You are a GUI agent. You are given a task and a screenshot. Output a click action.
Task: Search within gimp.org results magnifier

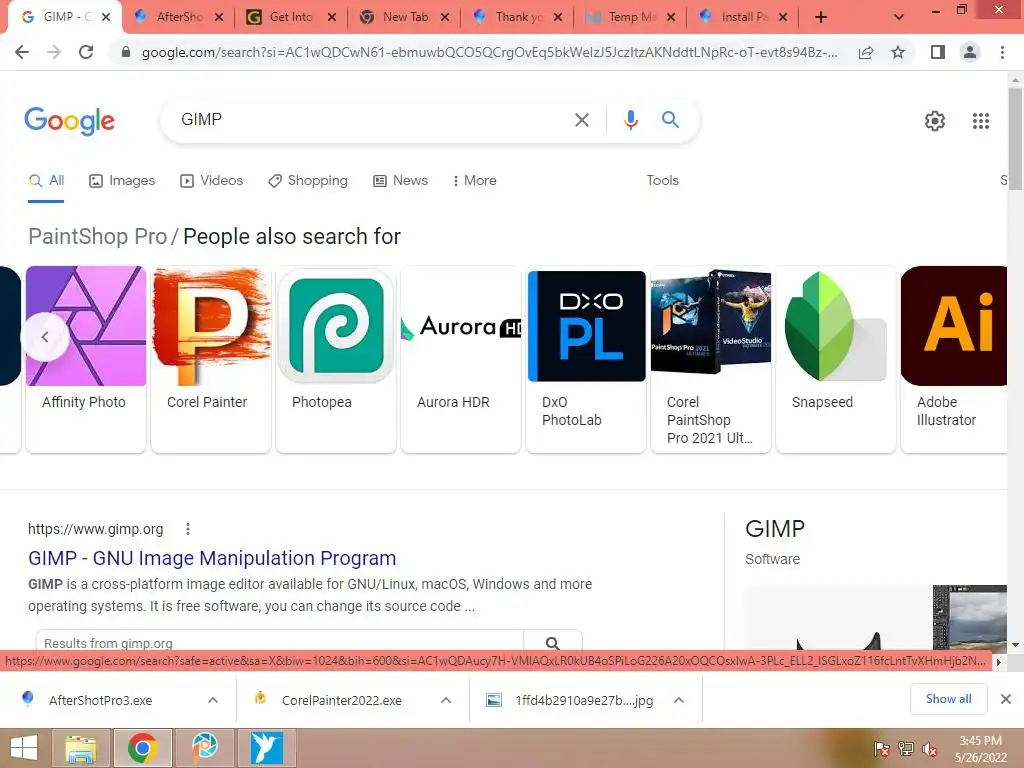(552, 643)
